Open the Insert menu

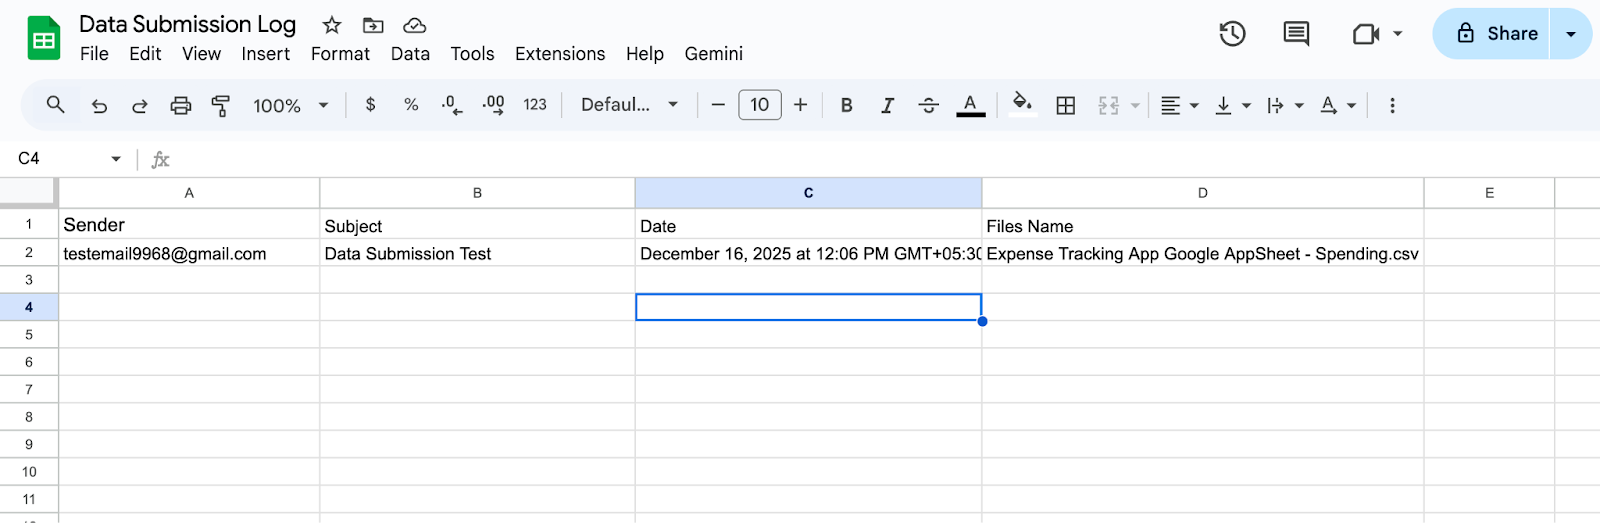pyautogui.click(x=265, y=54)
